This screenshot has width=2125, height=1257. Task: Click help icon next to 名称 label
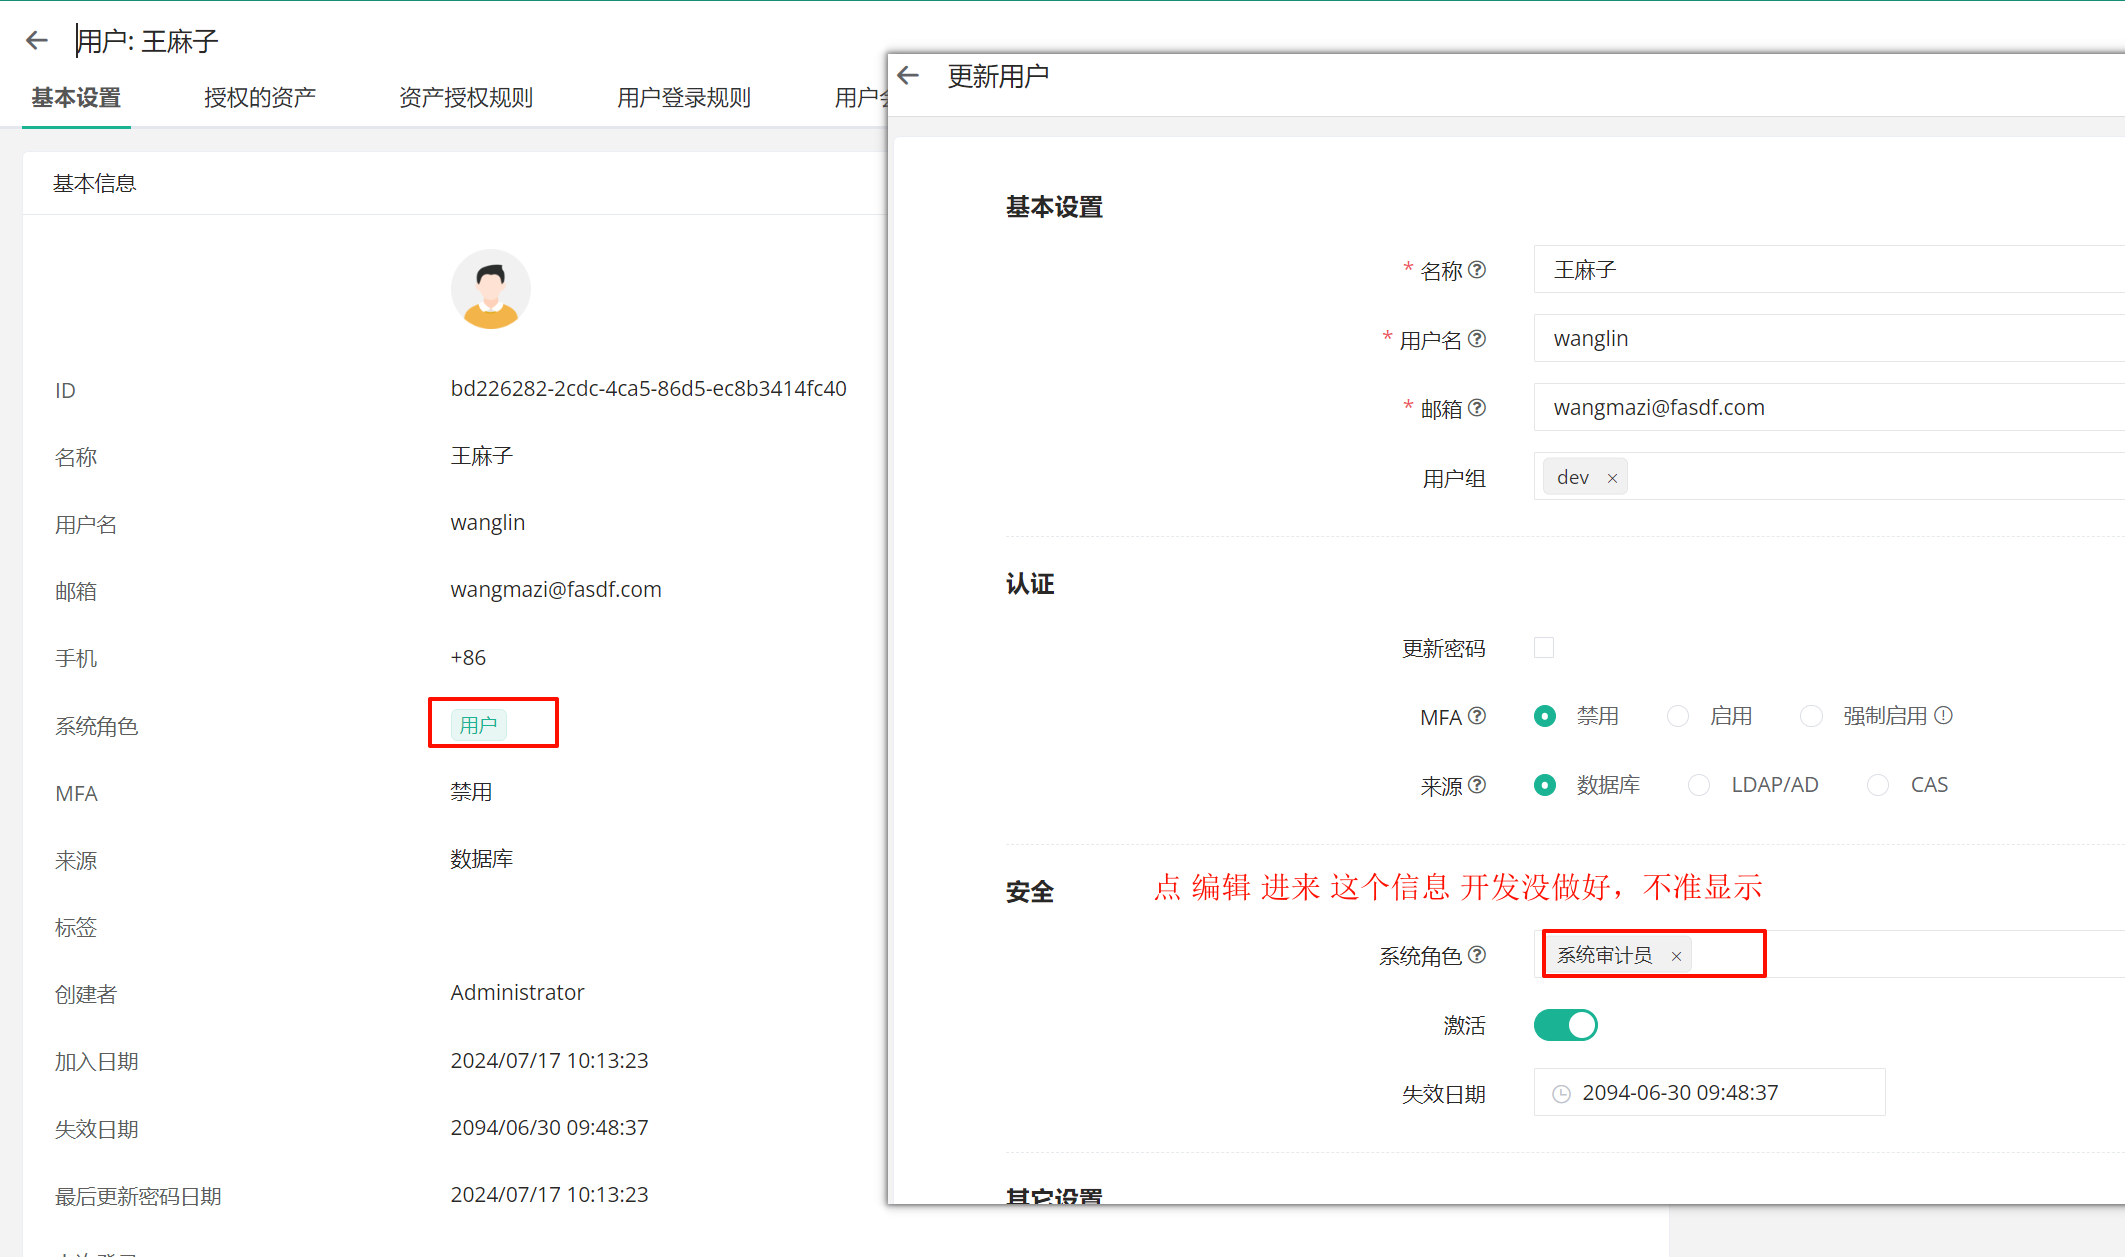1477,270
